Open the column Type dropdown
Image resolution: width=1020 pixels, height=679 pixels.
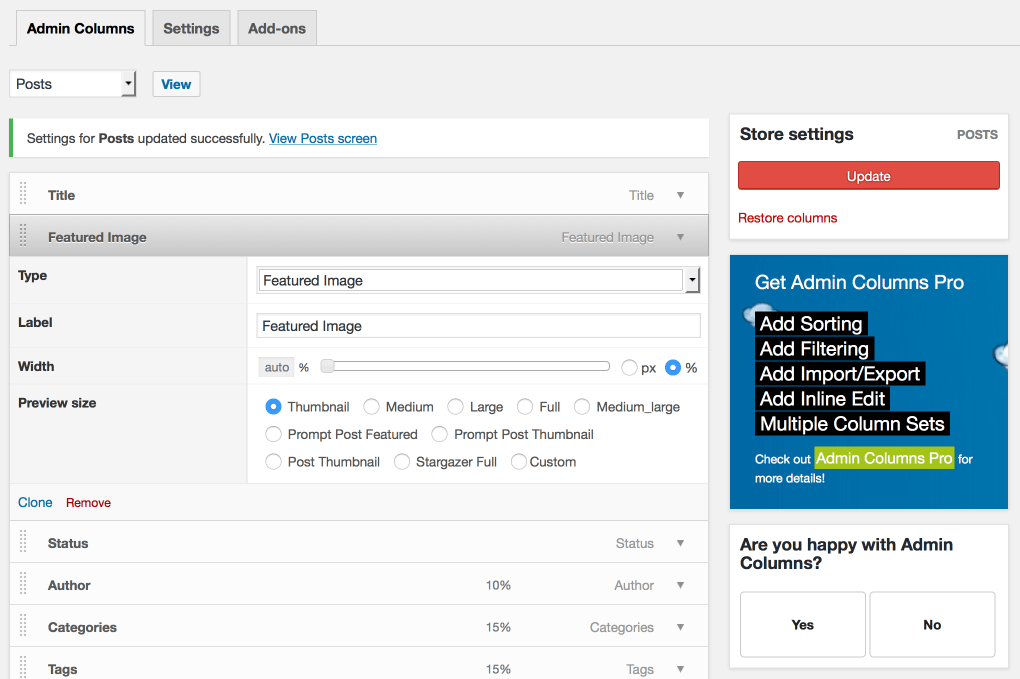click(478, 281)
